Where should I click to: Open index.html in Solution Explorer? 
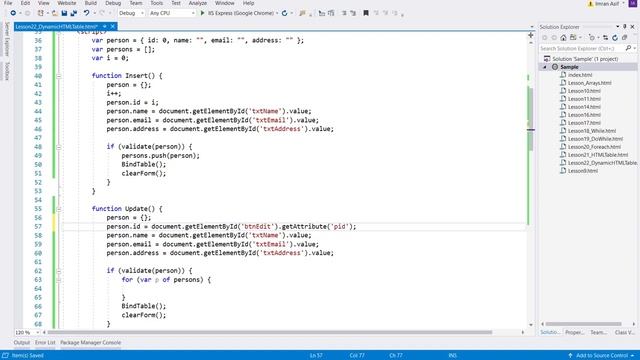[580, 75]
